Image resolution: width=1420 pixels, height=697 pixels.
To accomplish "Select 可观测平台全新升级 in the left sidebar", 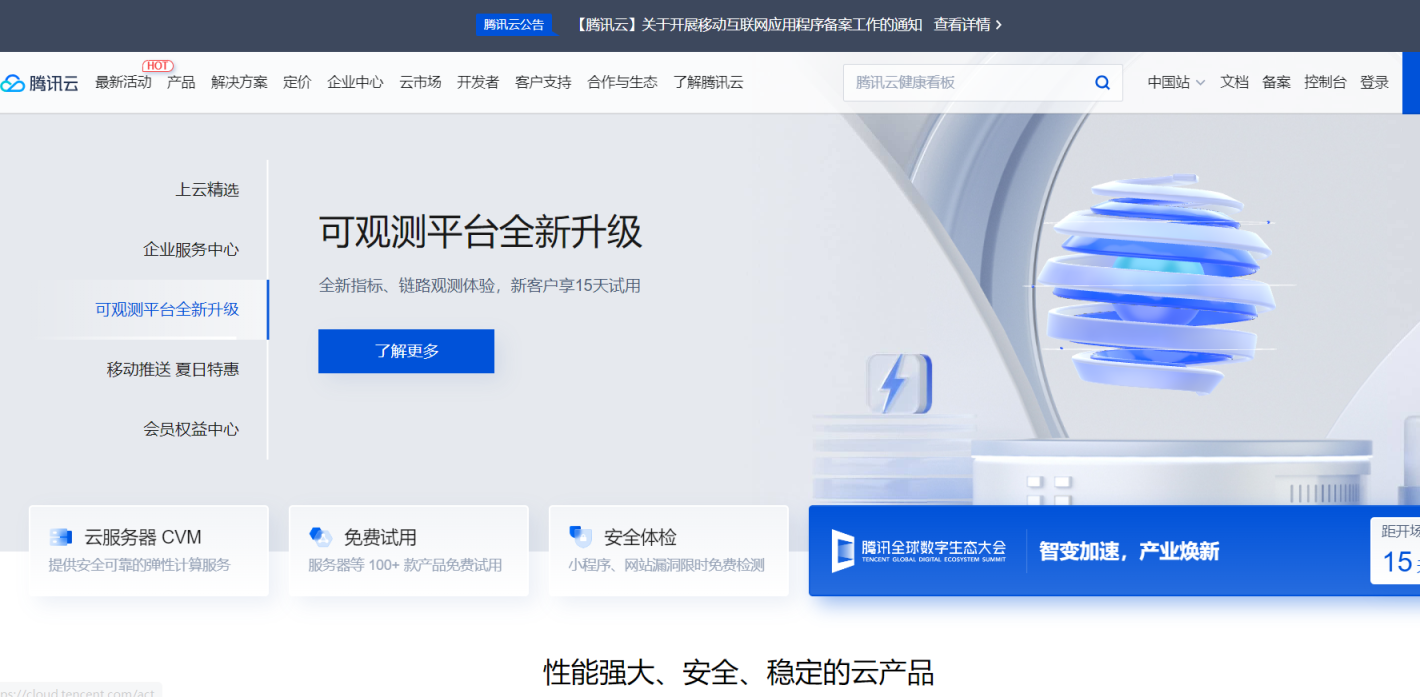I will click(x=167, y=309).
